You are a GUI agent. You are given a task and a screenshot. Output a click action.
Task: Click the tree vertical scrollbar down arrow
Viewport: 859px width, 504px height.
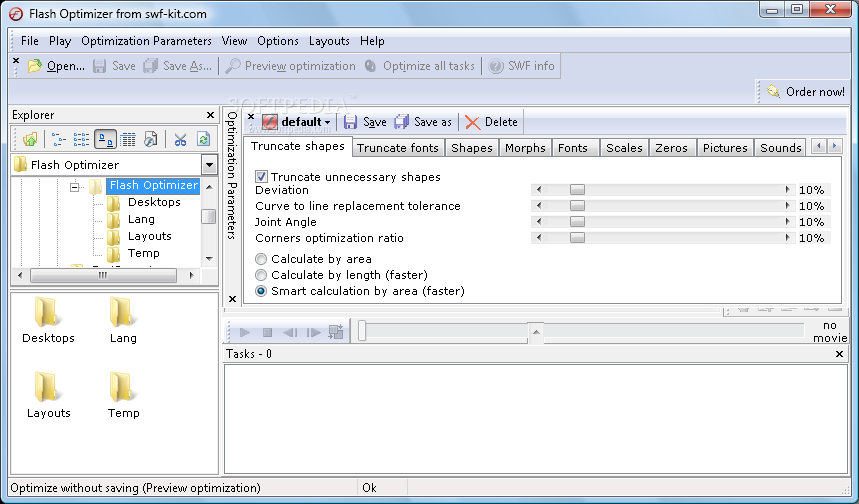click(209, 259)
